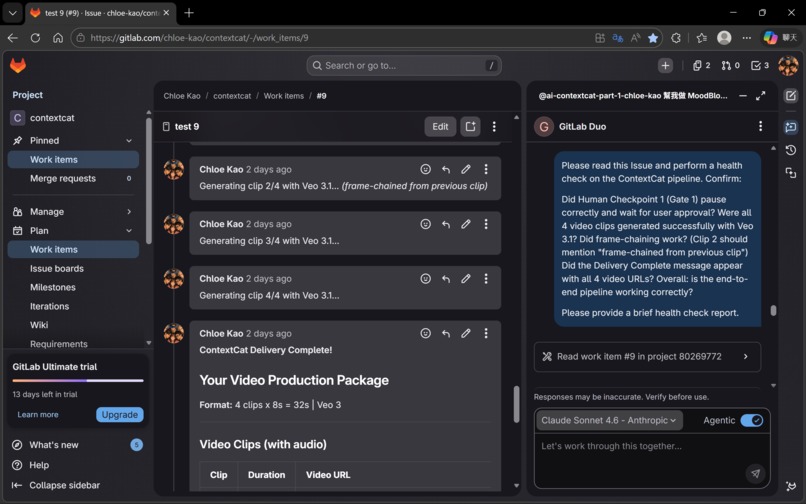Reply to clip 2/4 comment

pyautogui.click(x=446, y=169)
